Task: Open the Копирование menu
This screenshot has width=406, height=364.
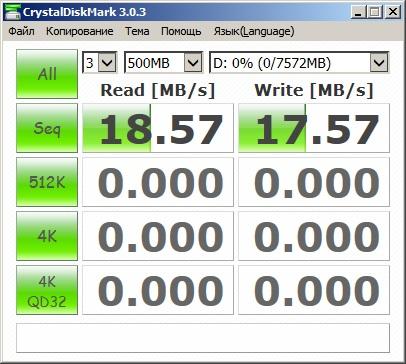Action: pos(80,31)
